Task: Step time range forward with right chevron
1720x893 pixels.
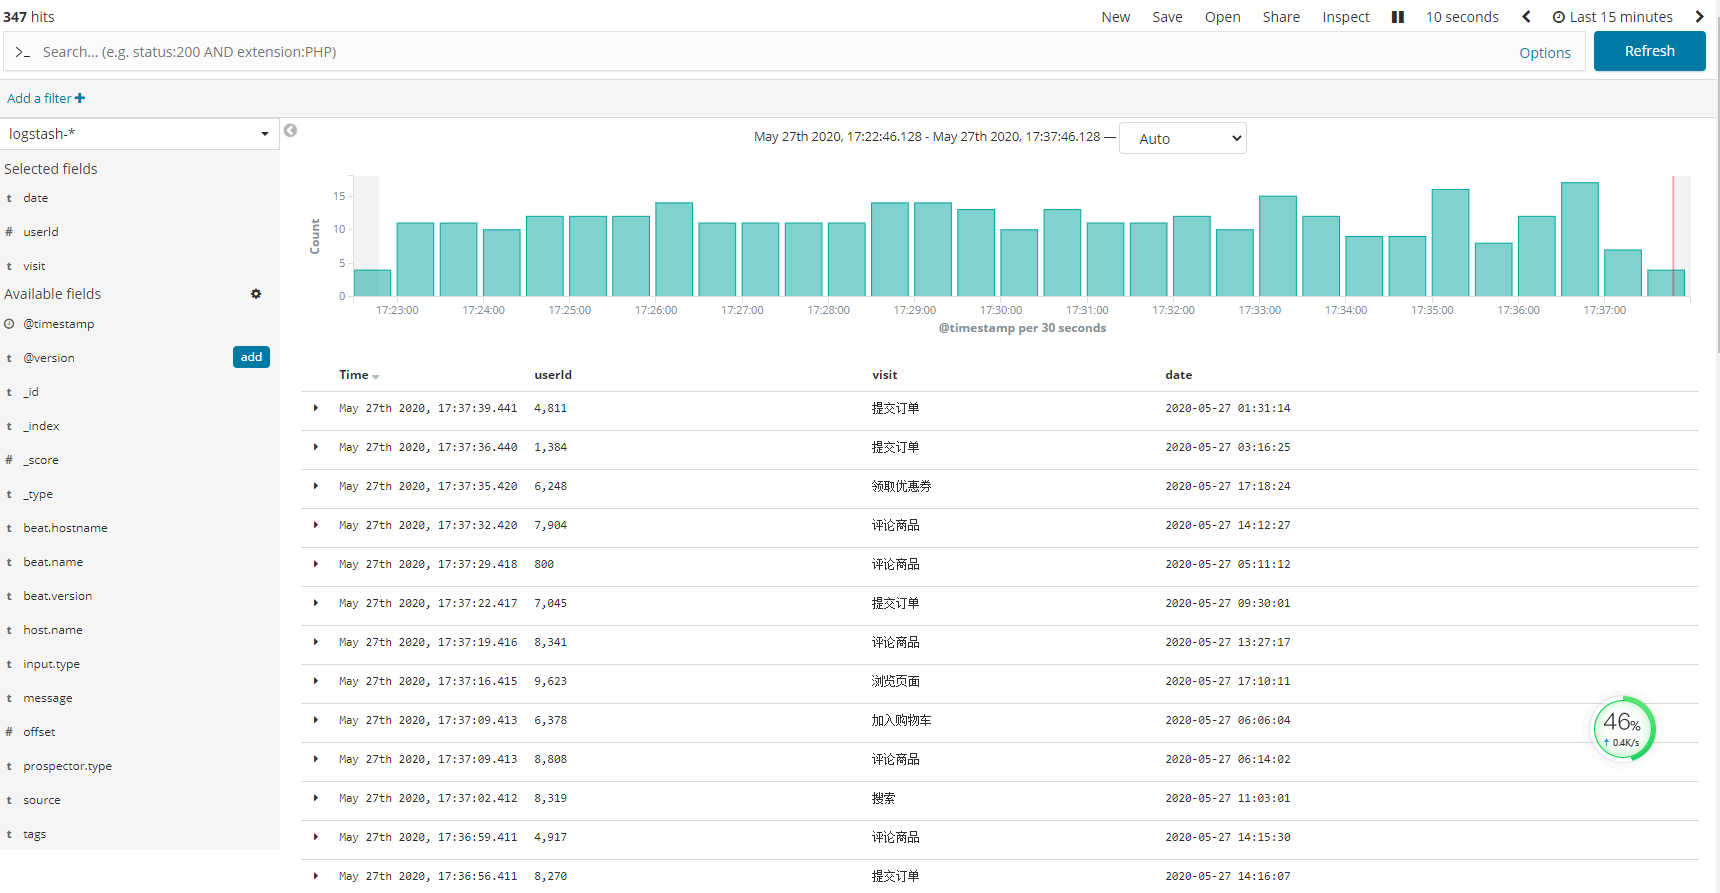Action: (x=1699, y=17)
